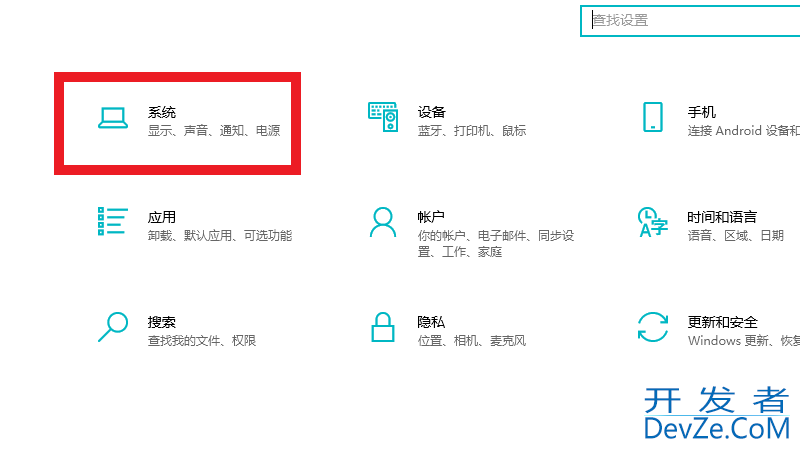Click the text 卸载、默认应用、可选功能
The width and height of the screenshot is (800, 450).
(220, 236)
